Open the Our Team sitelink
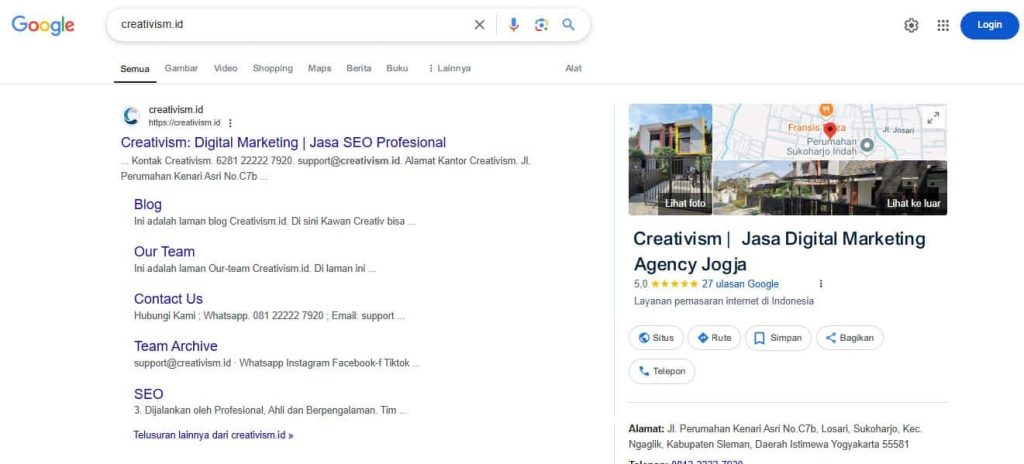The height and width of the screenshot is (464, 1024). point(164,252)
